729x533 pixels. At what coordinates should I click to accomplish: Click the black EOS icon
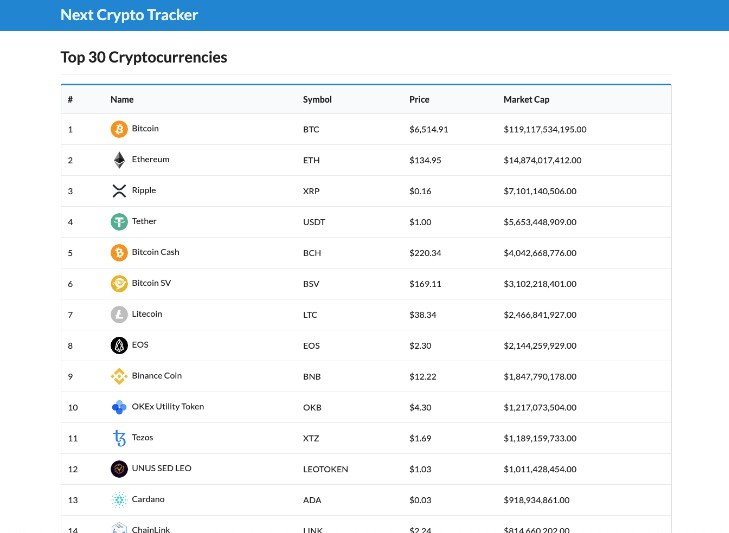119,346
